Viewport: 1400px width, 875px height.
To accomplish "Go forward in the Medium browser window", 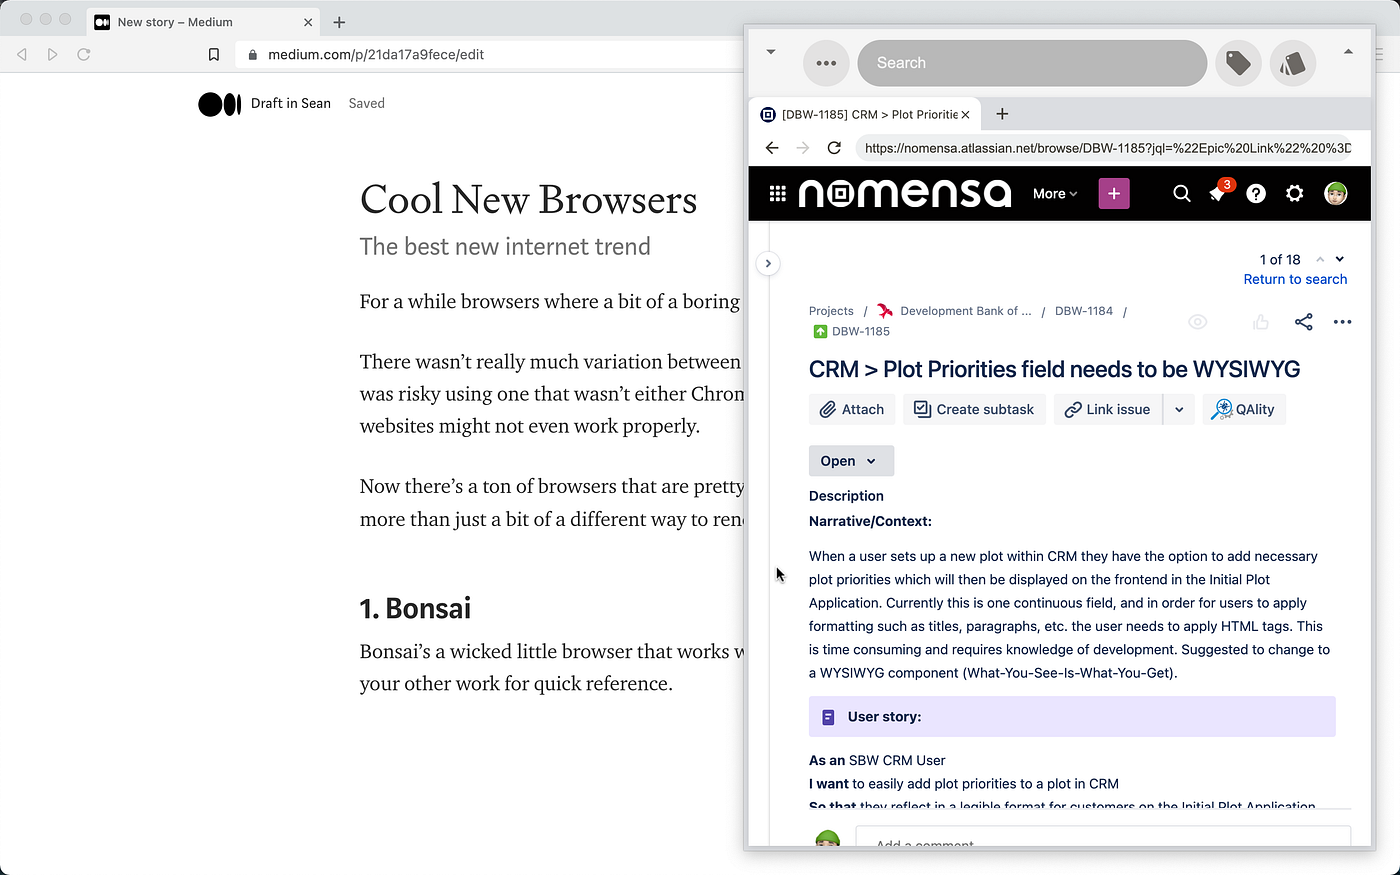I will pos(53,54).
